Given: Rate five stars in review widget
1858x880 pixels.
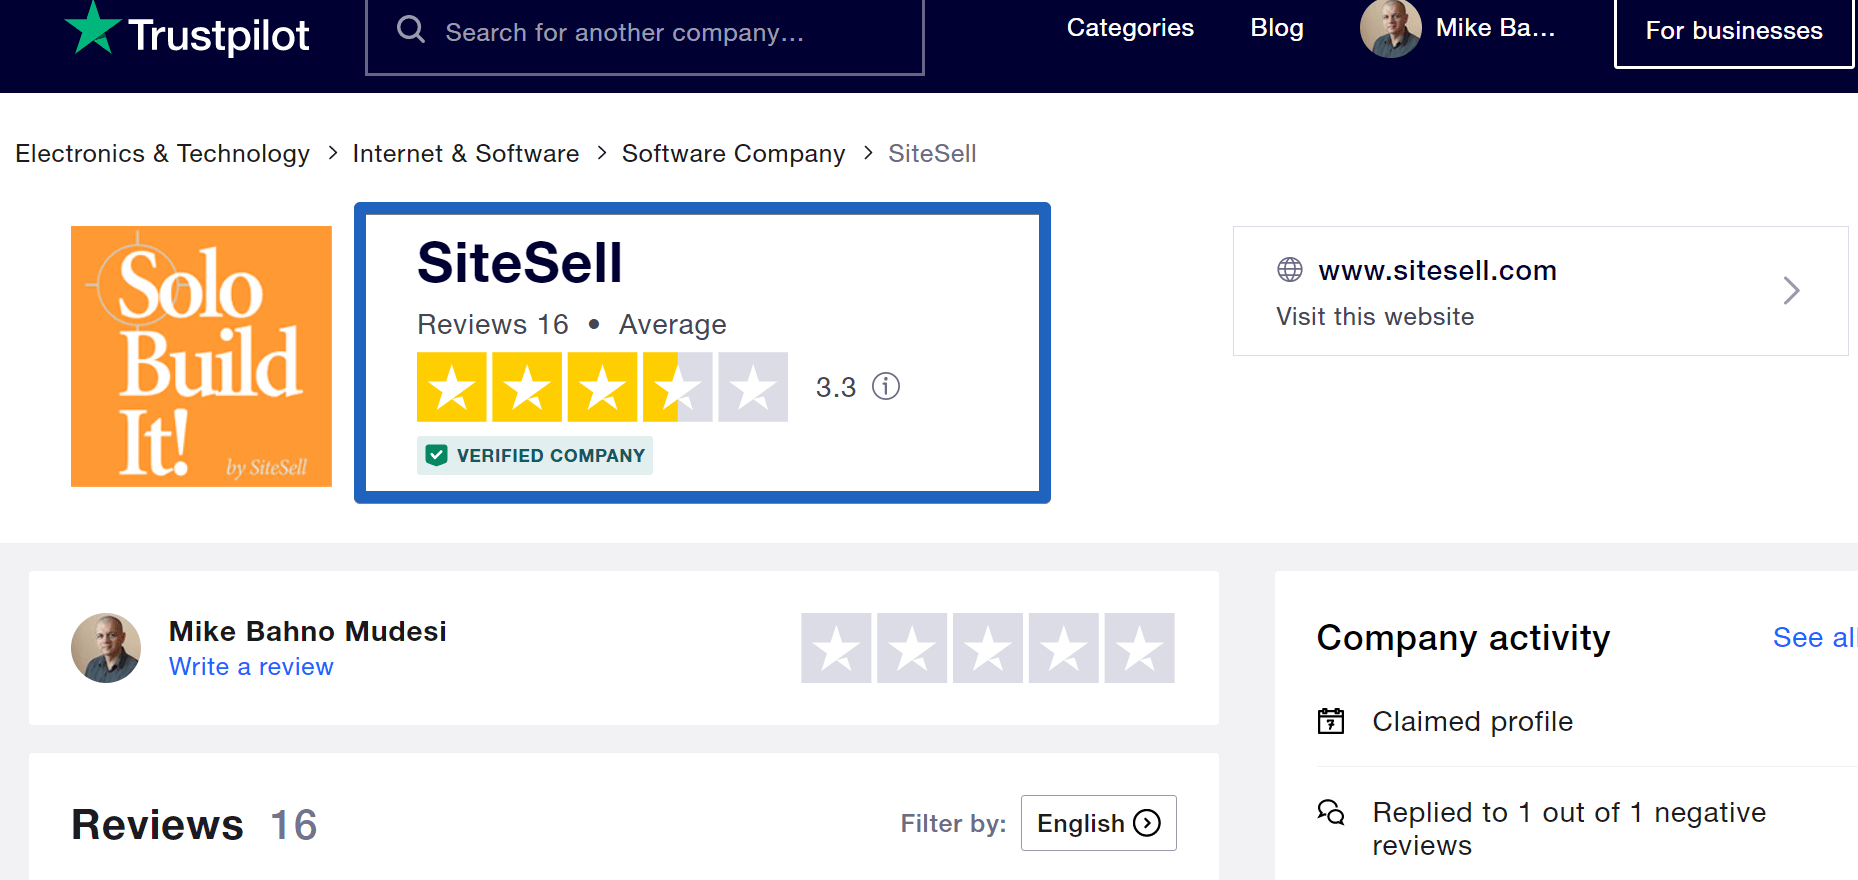Looking at the screenshot, I should 1140,648.
